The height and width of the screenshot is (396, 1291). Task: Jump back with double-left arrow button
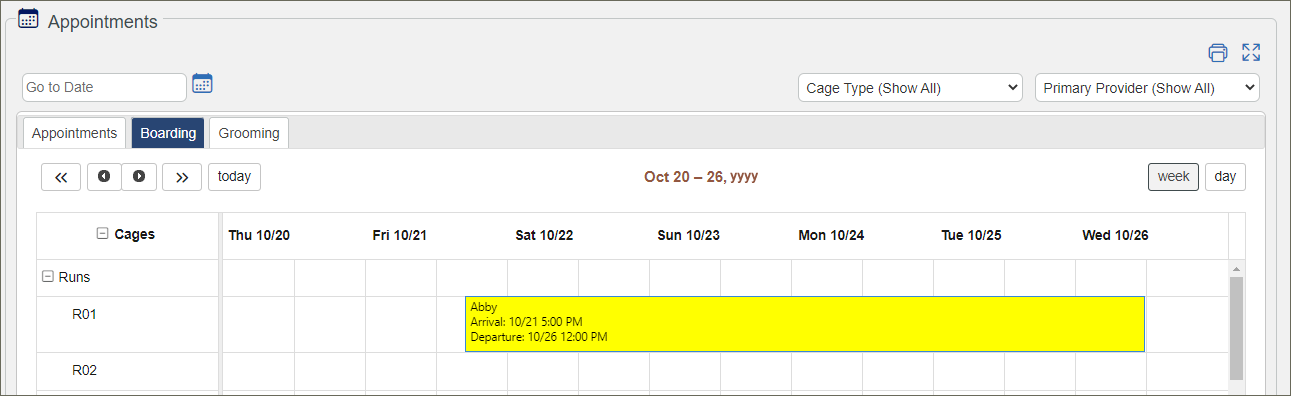tap(61, 177)
